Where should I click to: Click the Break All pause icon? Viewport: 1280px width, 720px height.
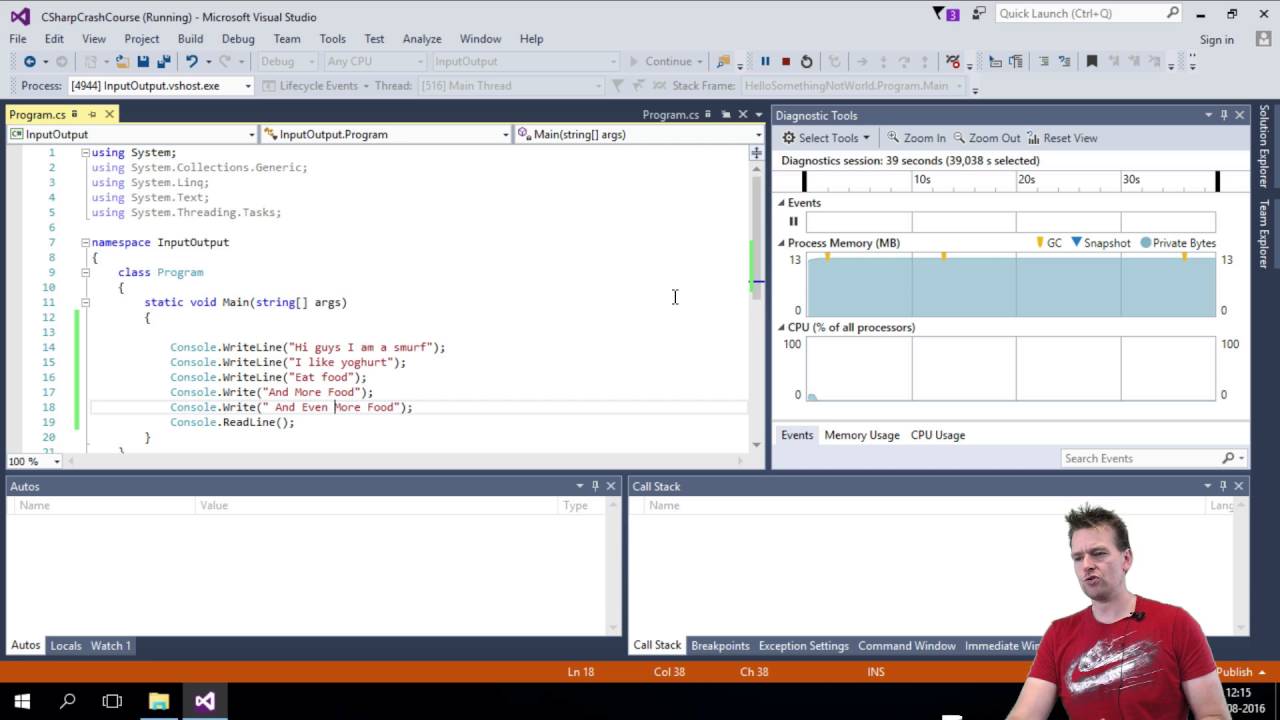coord(765,61)
